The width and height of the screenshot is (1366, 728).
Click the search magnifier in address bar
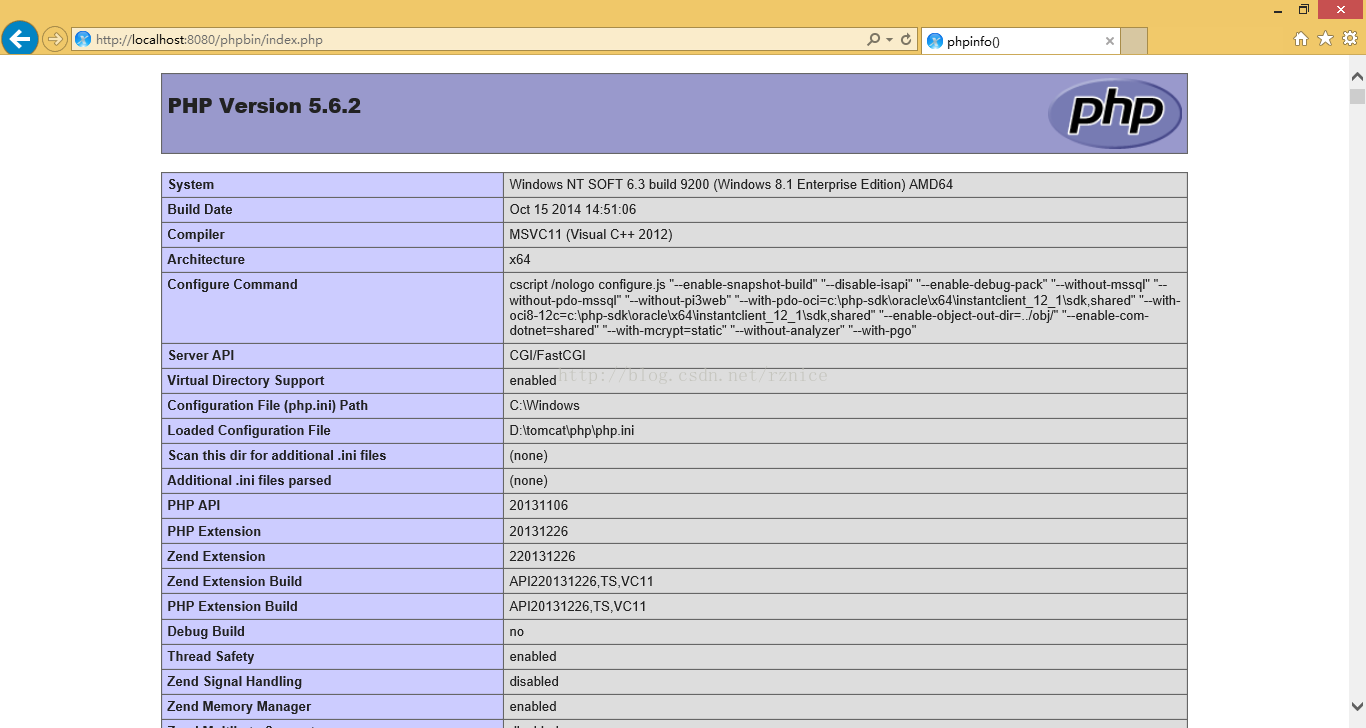coord(874,40)
